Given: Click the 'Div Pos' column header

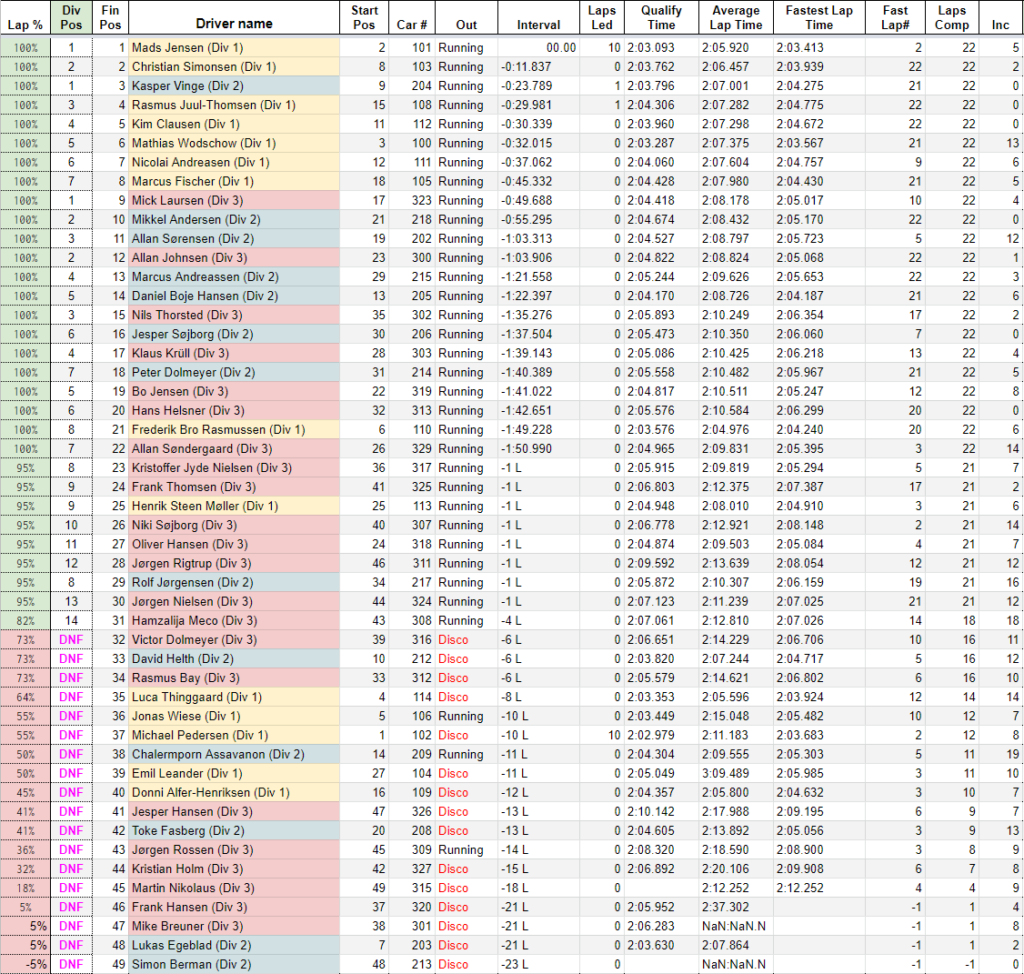Looking at the screenshot, I should click(71, 18).
